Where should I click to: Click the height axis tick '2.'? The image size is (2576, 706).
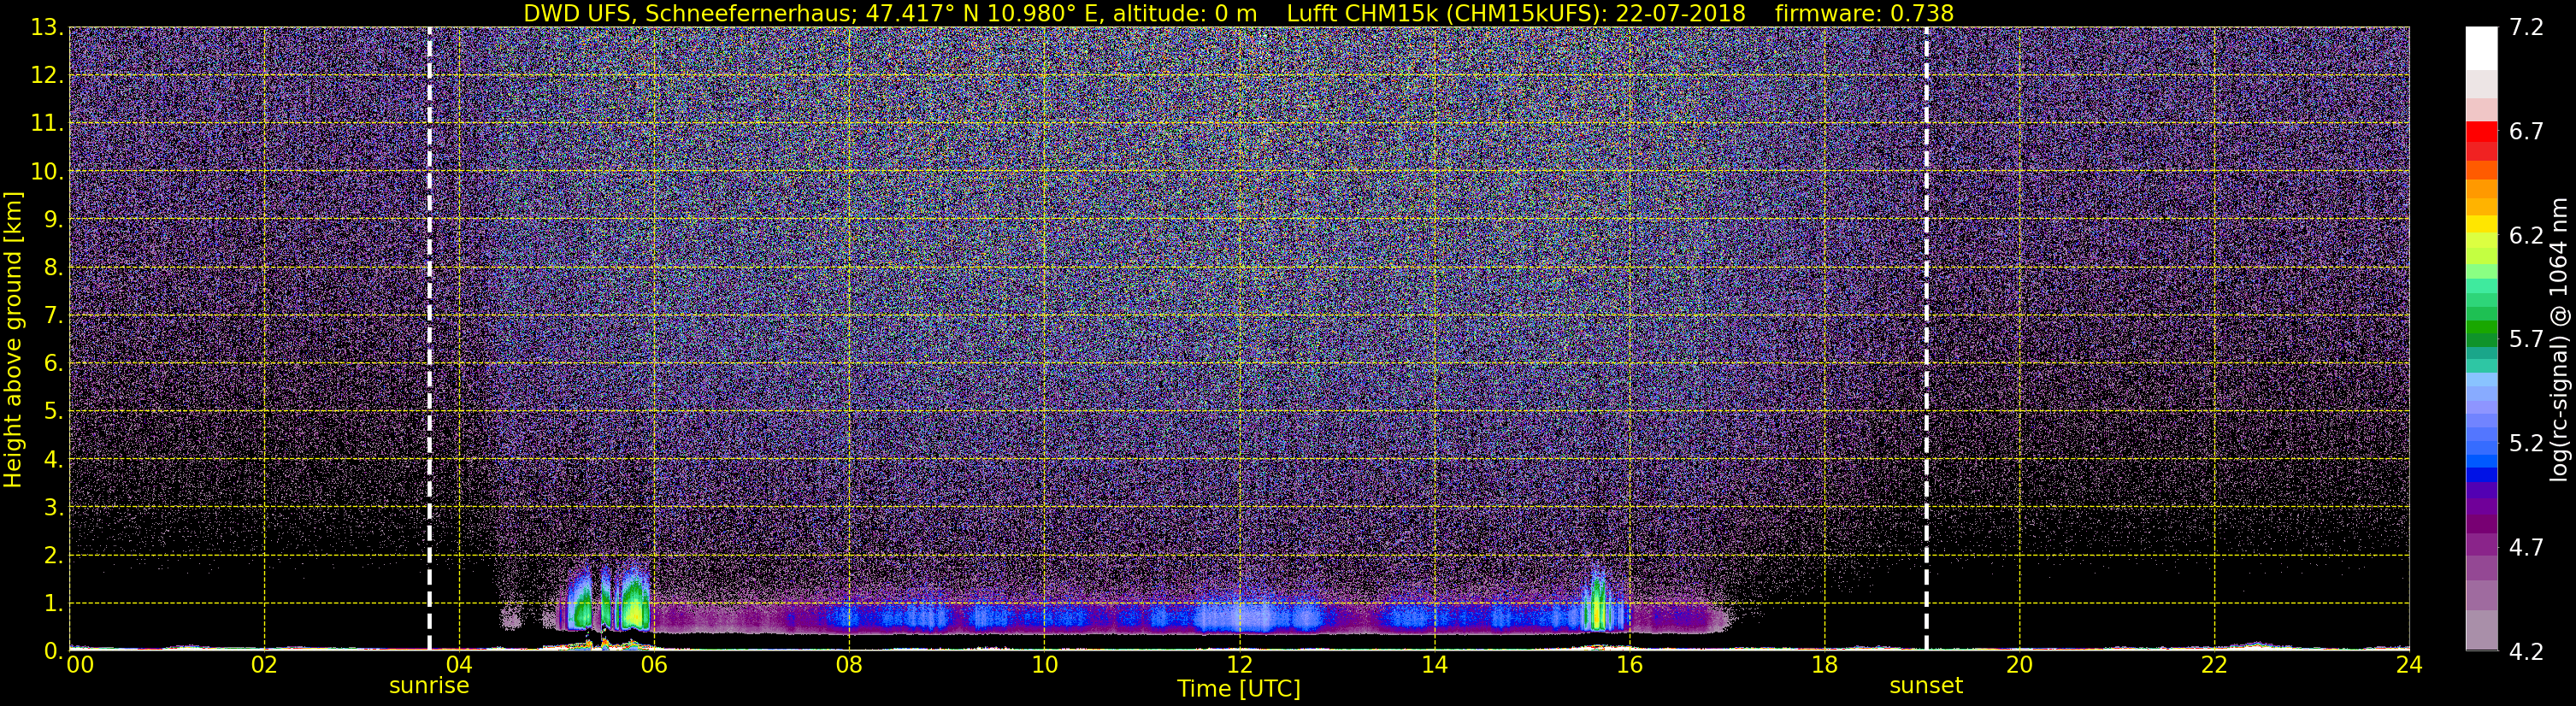pos(53,556)
